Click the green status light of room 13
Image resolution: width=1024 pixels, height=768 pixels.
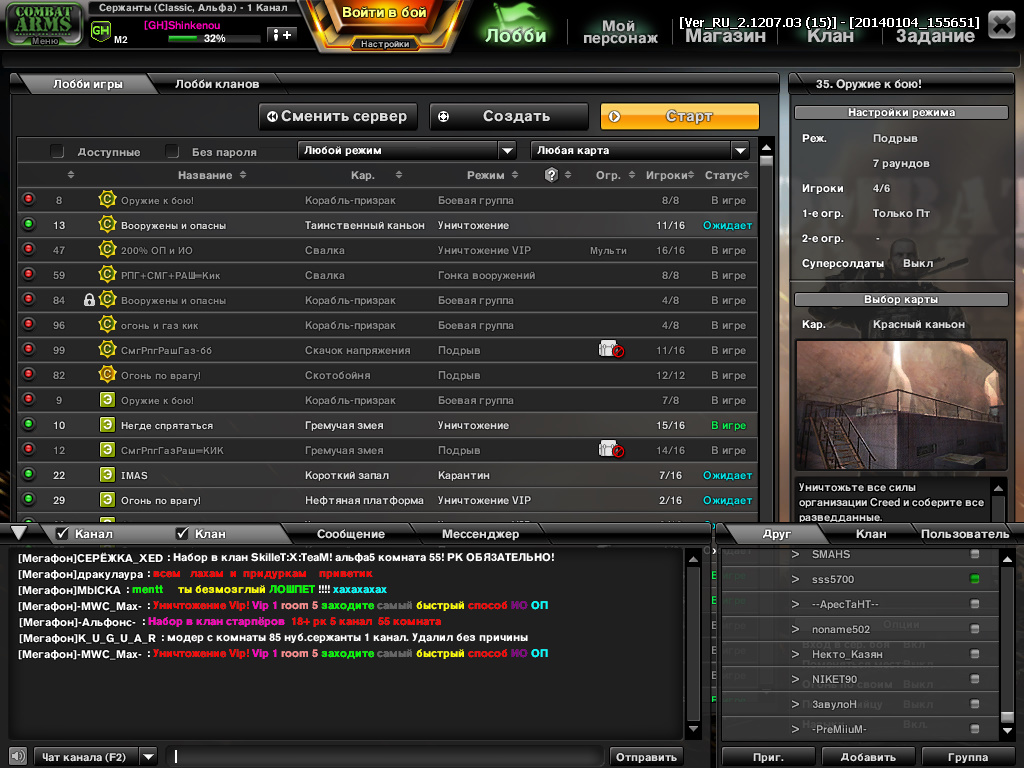click(28, 224)
